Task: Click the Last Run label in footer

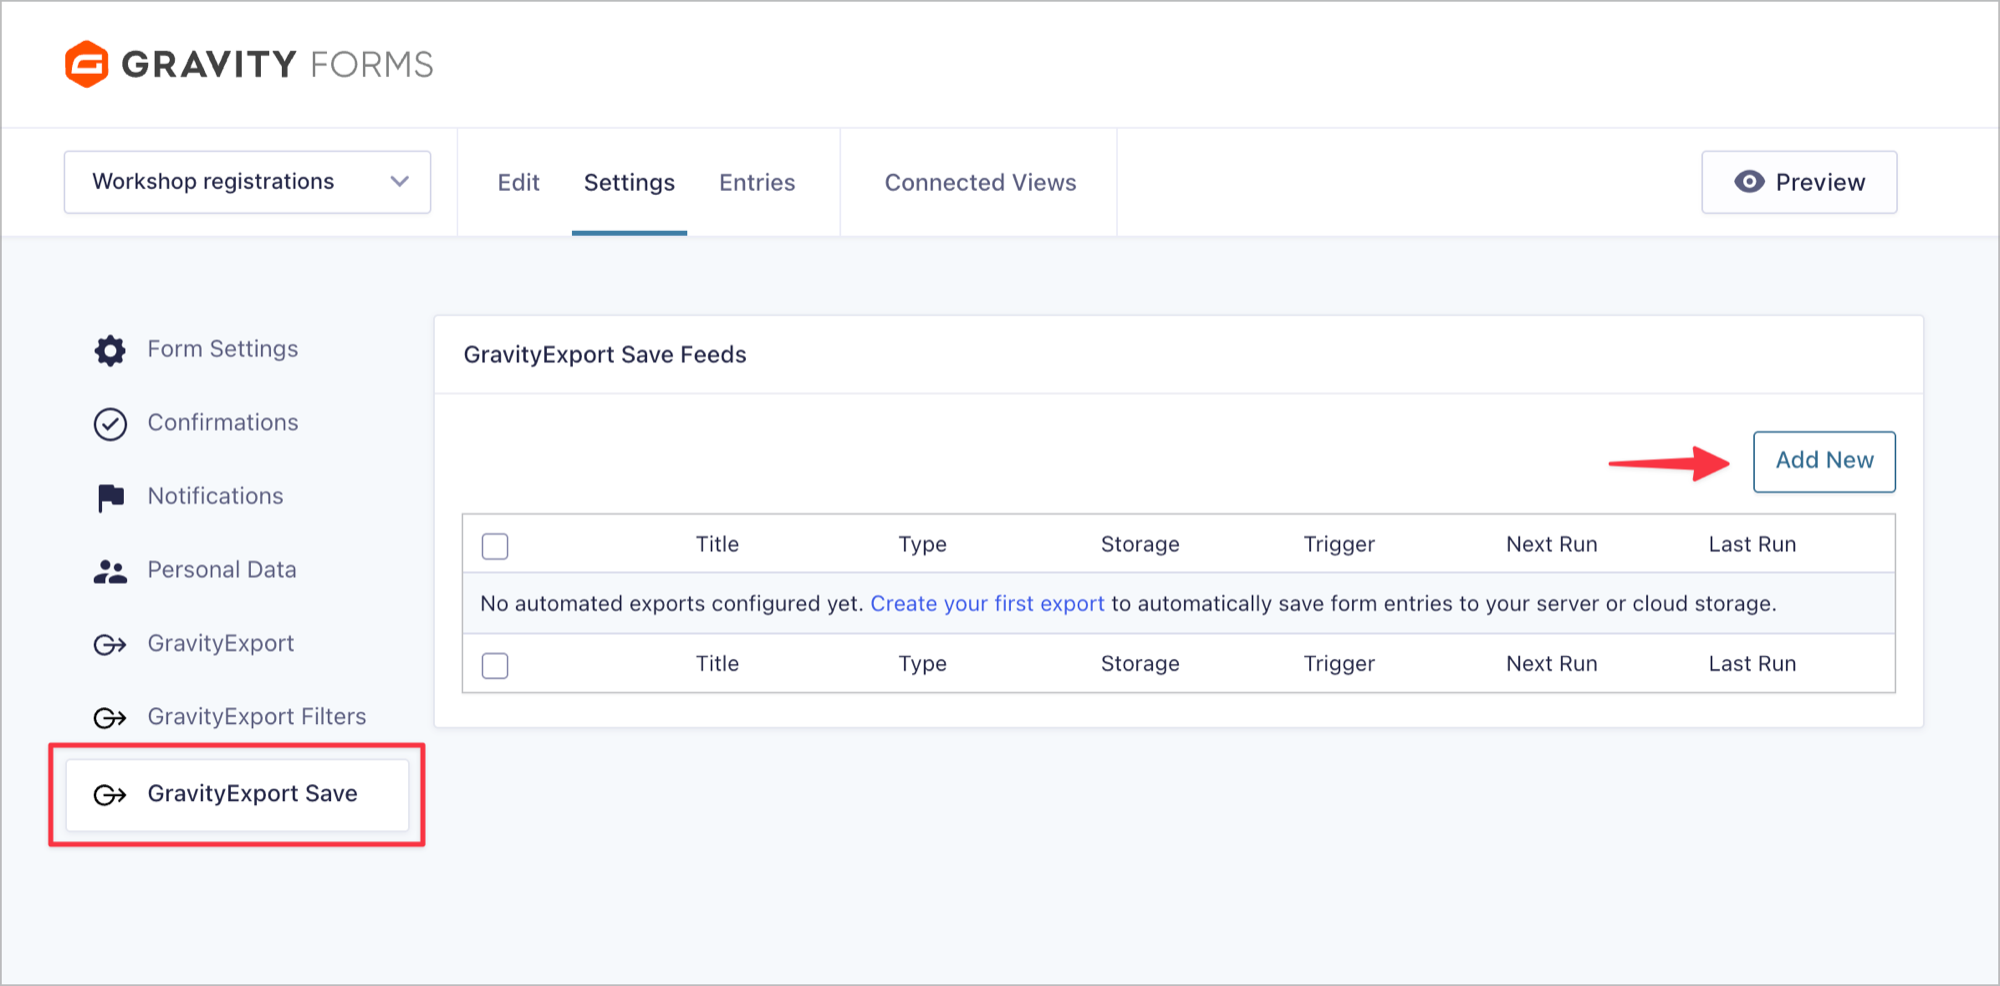Action: 1752,663
